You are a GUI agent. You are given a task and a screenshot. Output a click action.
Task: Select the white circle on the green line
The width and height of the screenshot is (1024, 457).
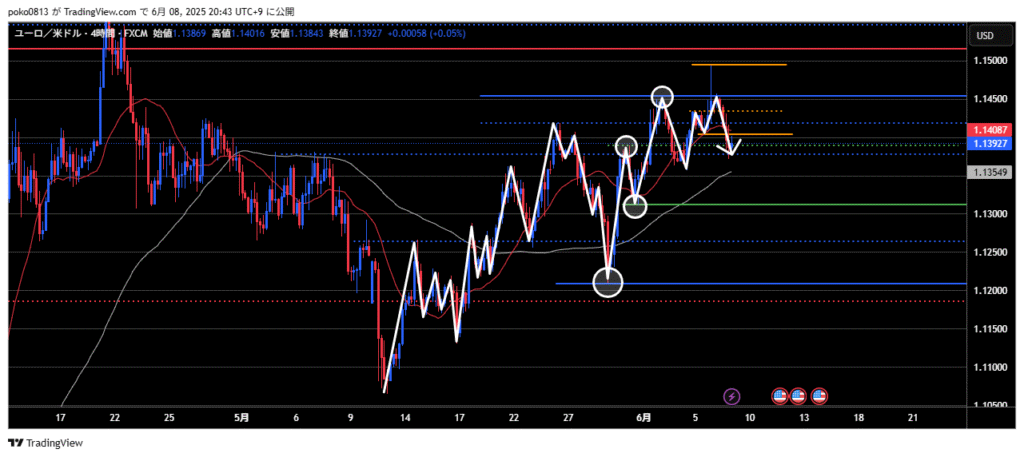[x=635, y=207]
